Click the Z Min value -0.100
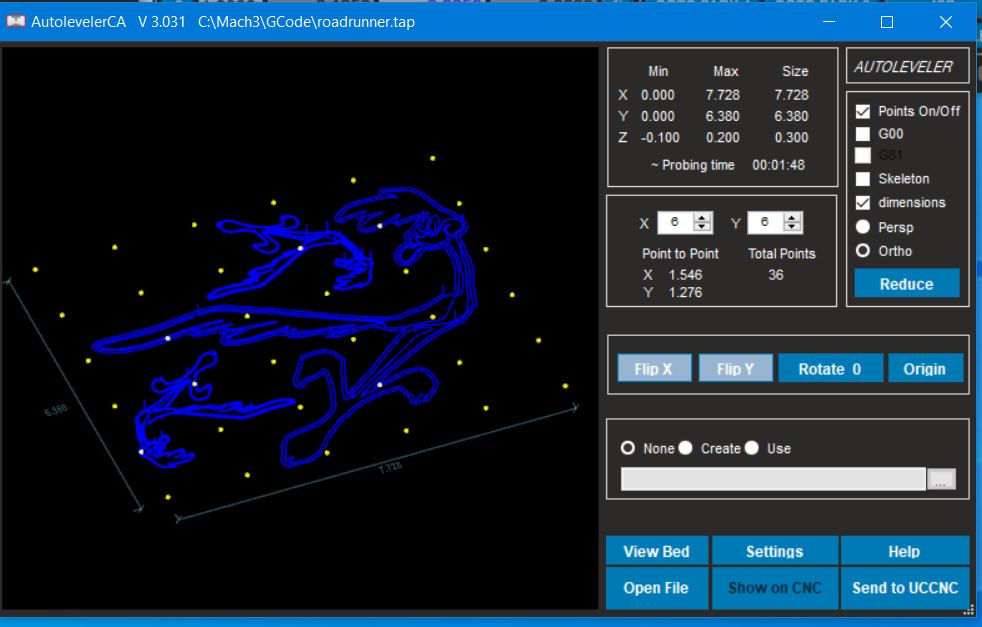 pos(660,138)
